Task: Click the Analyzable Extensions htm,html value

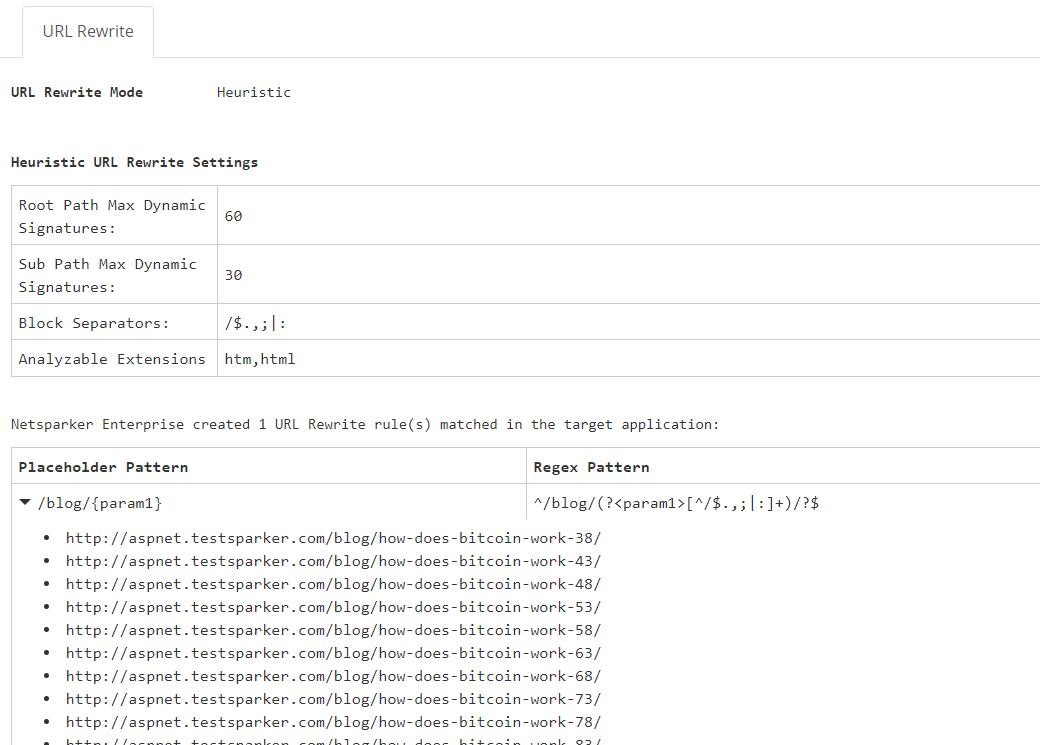Action: coord(259,358)
